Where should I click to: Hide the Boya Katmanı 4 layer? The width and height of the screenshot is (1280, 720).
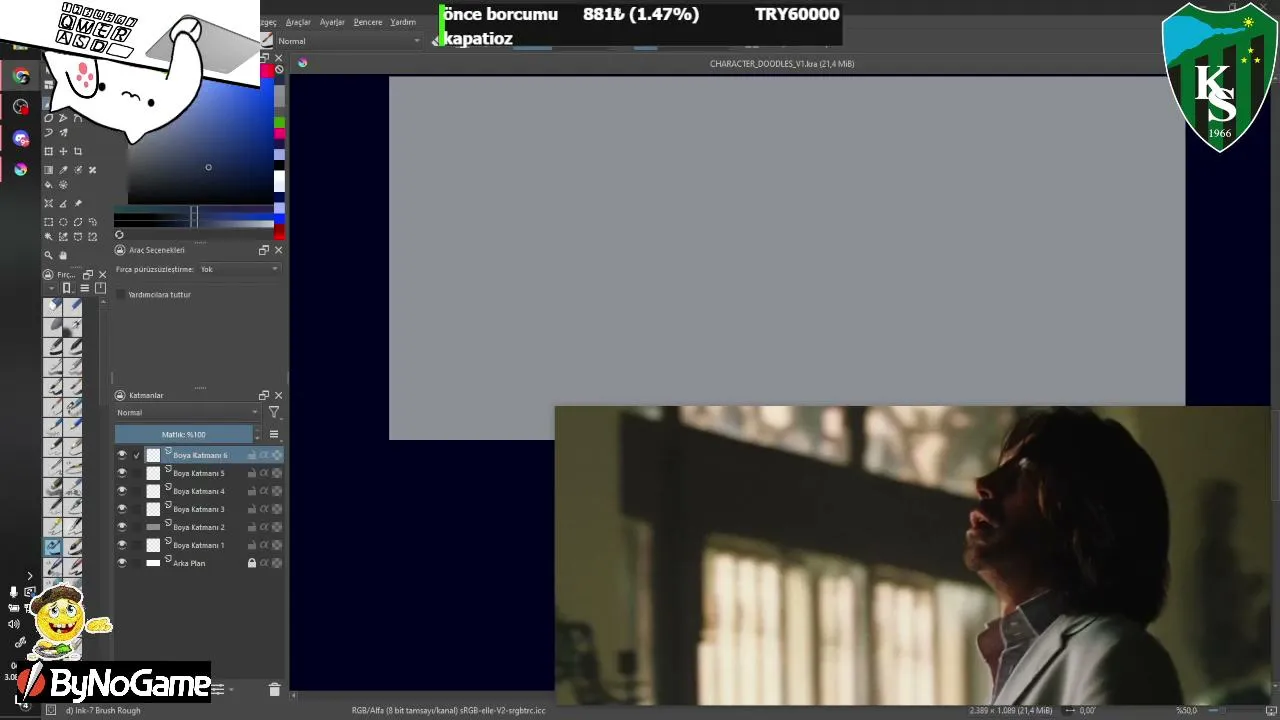(122, 491)
